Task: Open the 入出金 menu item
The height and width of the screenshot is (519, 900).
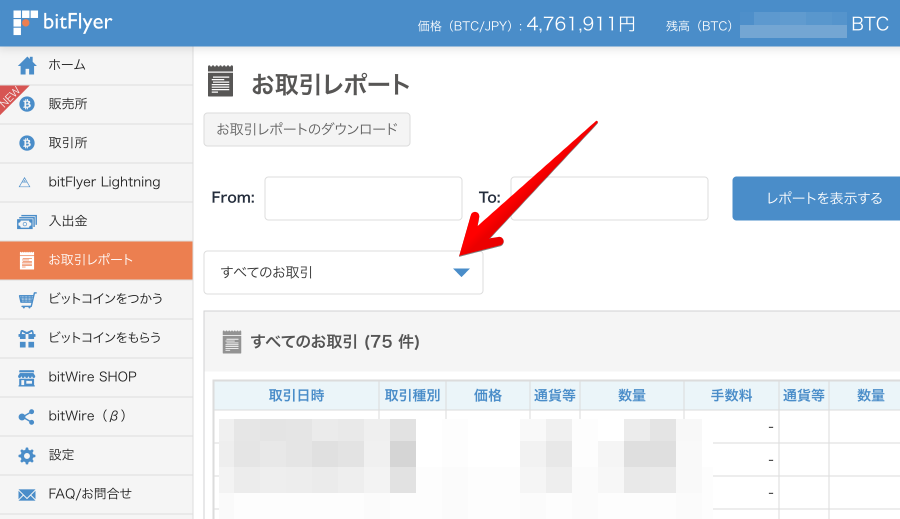Action: [x=96, y=222]
